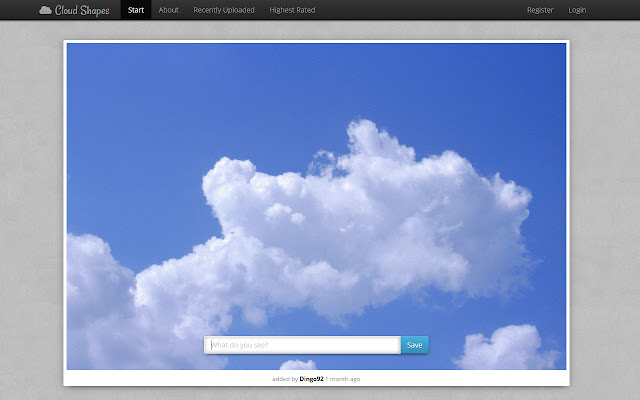Image resolution: width=640 pixels, height=400 pixels.
Task: Select the Start tab
Action: 136,10
